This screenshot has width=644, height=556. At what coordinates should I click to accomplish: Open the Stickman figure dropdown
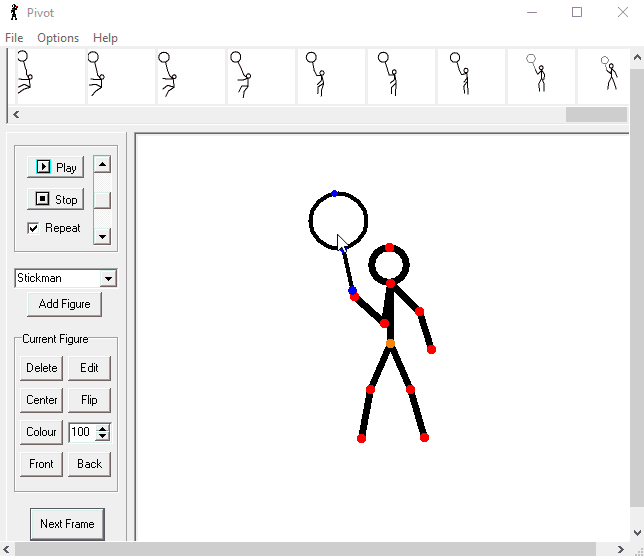coord(108,278)
